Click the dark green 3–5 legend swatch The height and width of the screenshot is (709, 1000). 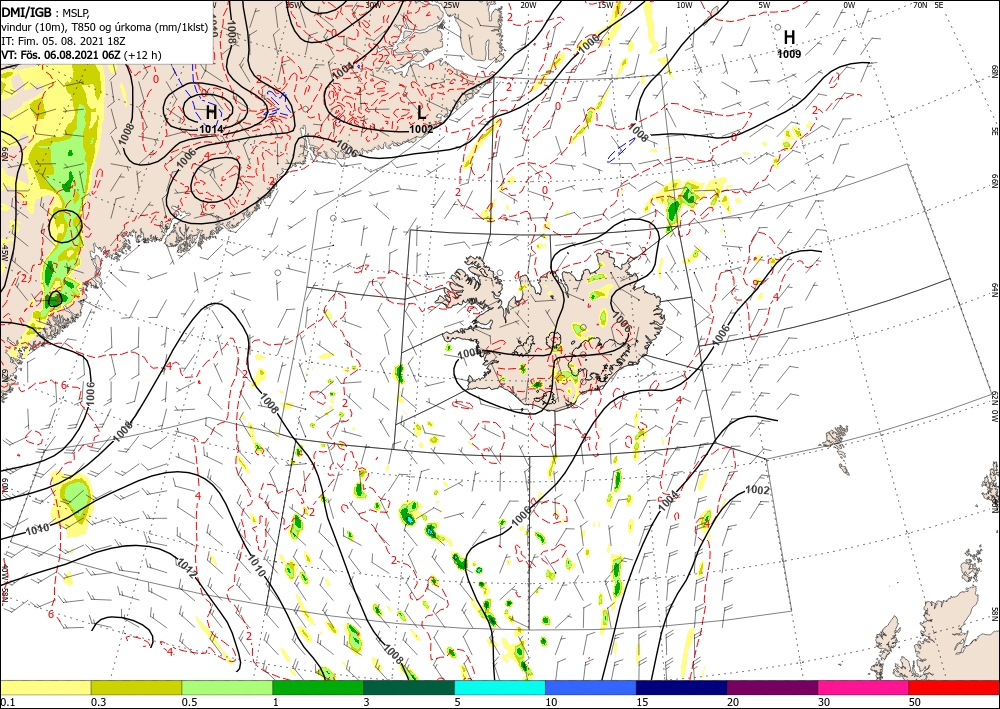click(x=409, y=687)
